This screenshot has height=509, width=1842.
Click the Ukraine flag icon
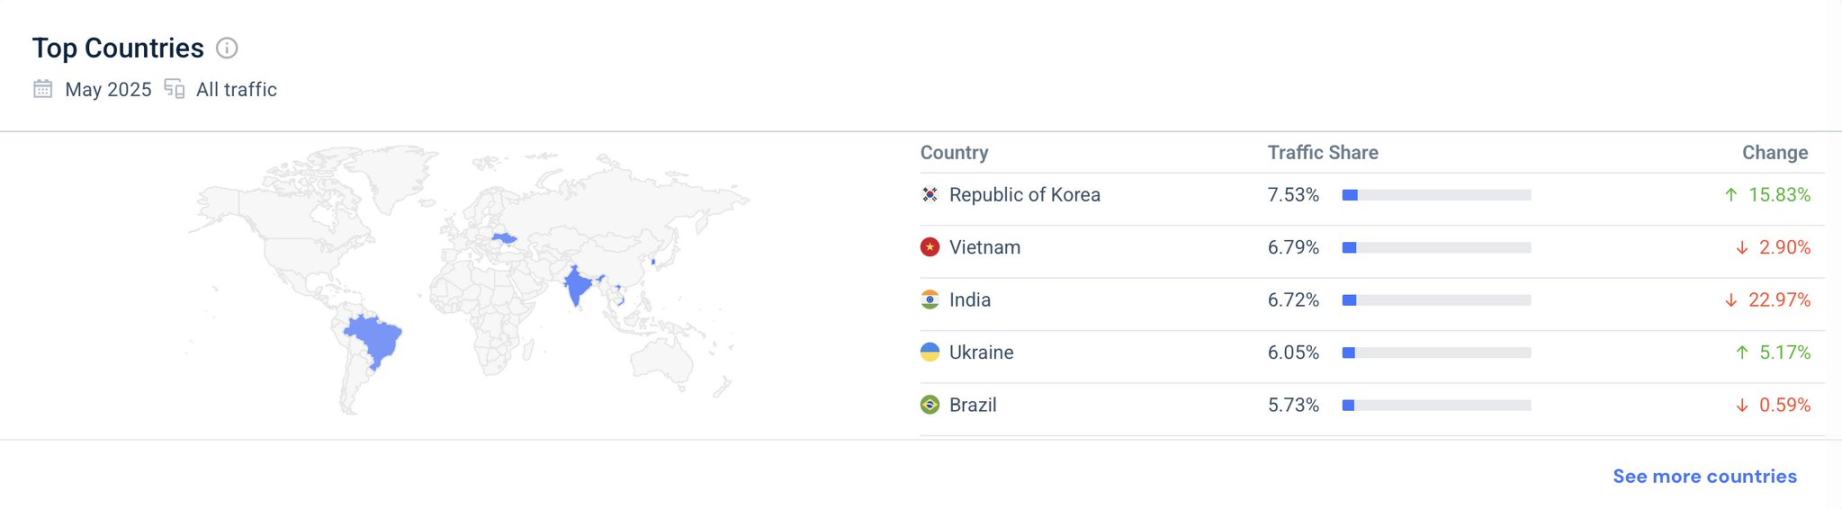pos(930,352)
